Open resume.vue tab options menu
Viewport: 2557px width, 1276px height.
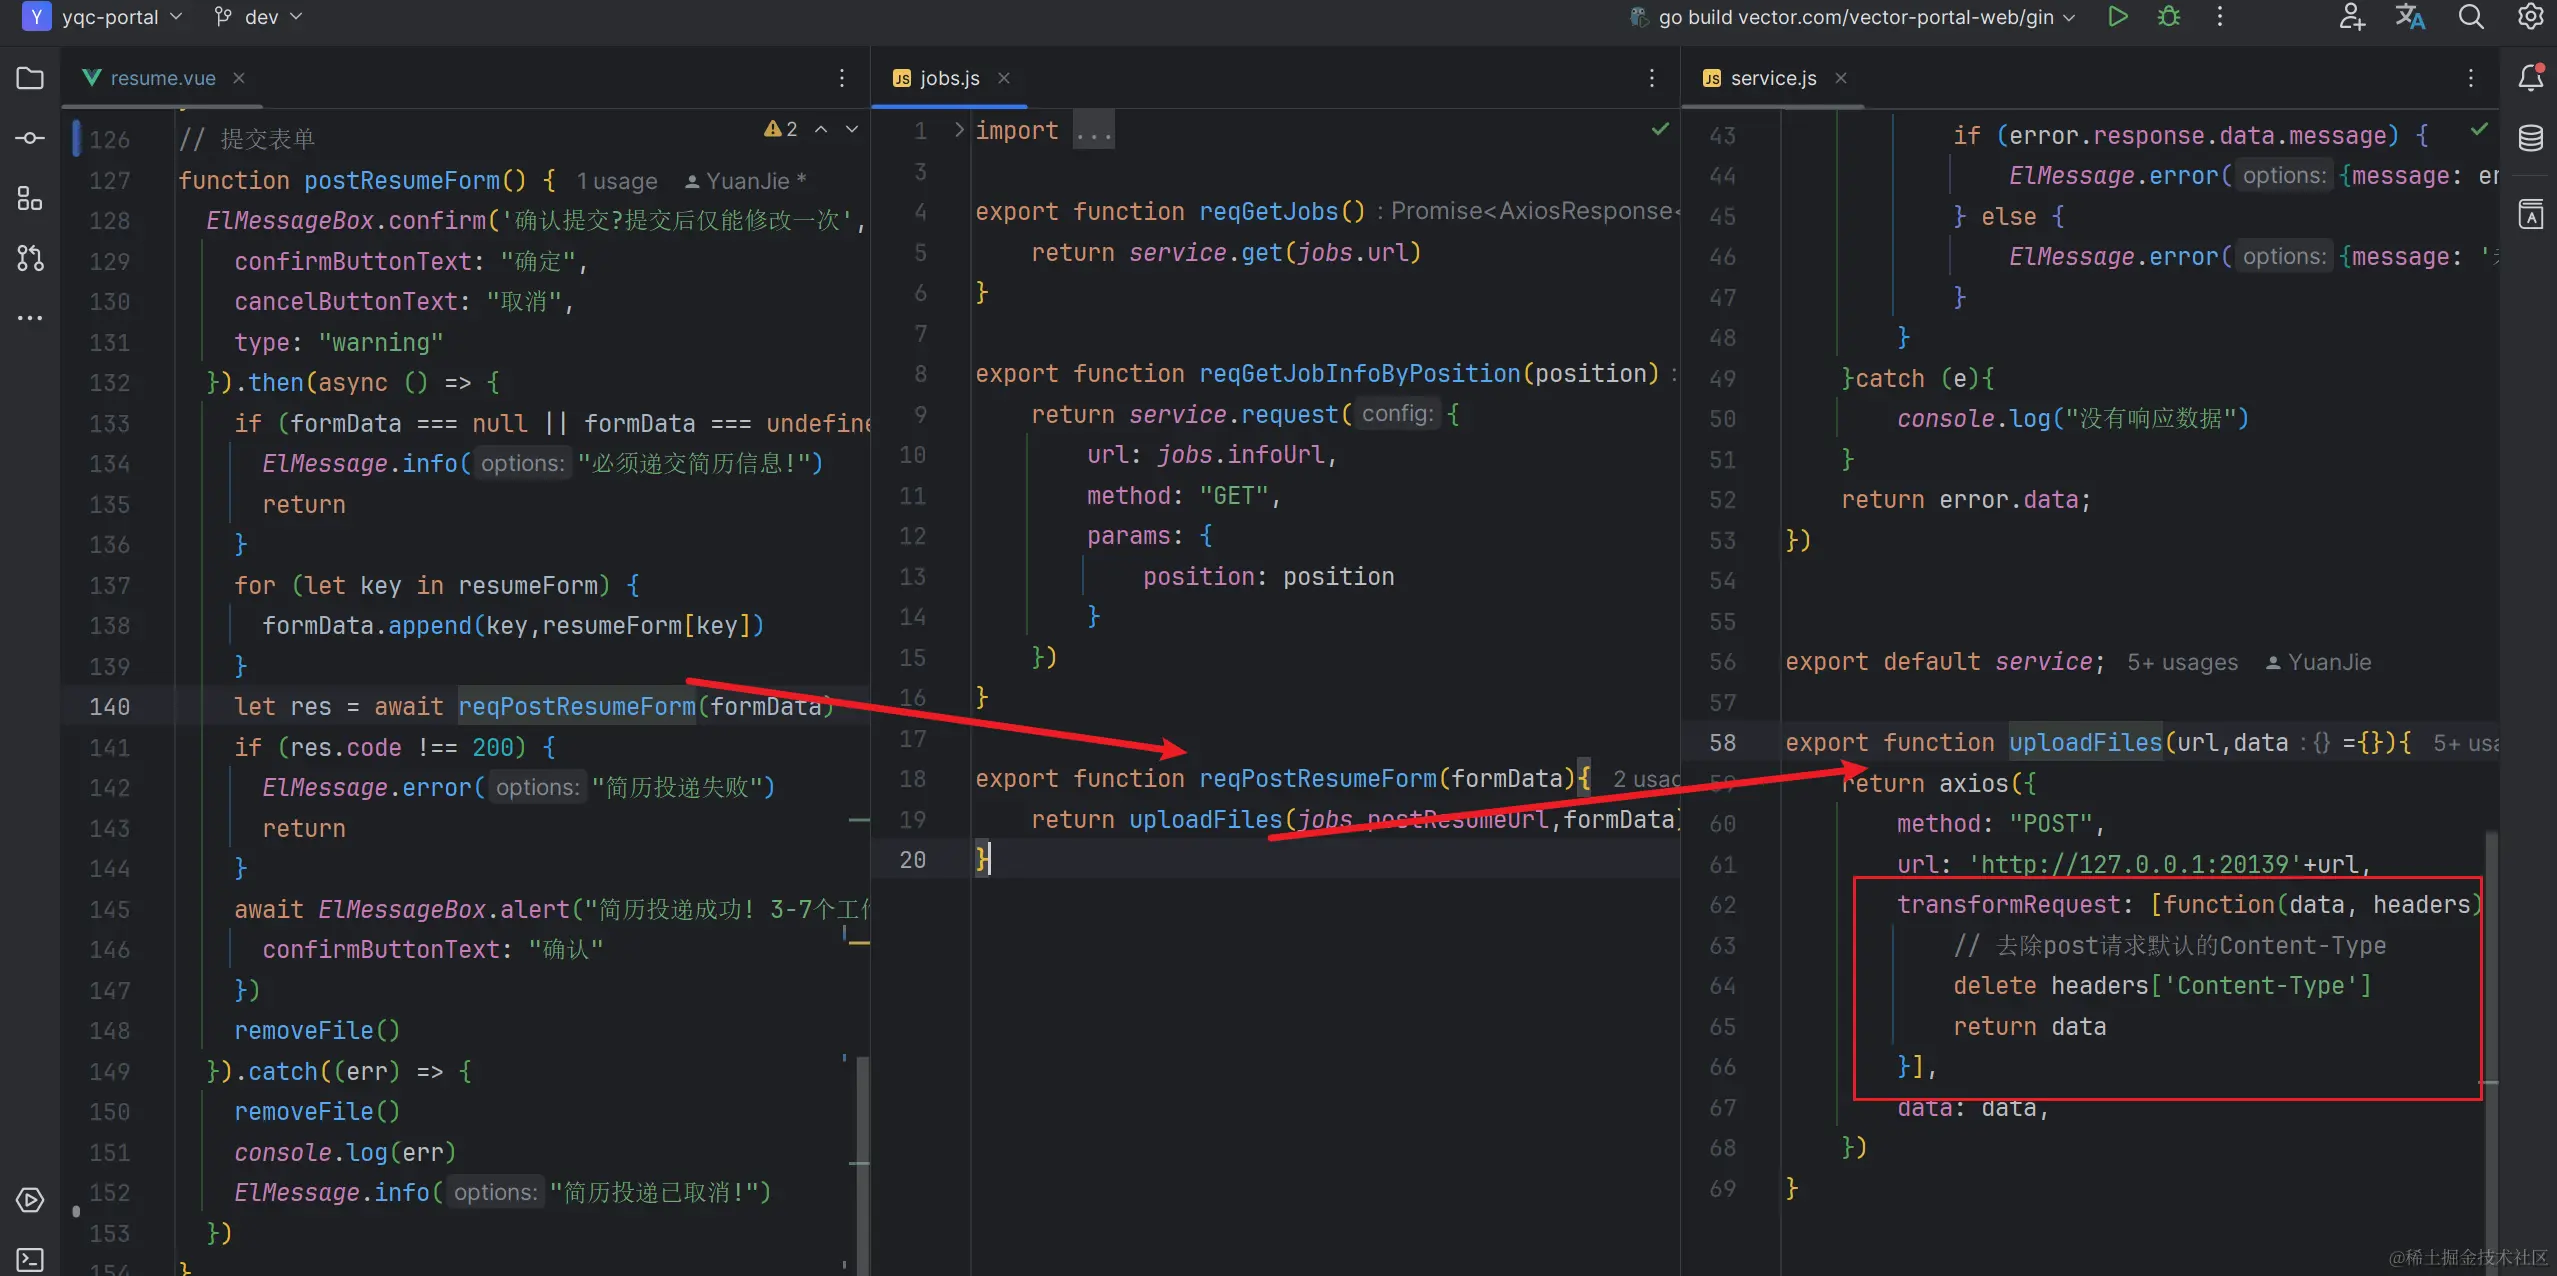click(842, 78)
